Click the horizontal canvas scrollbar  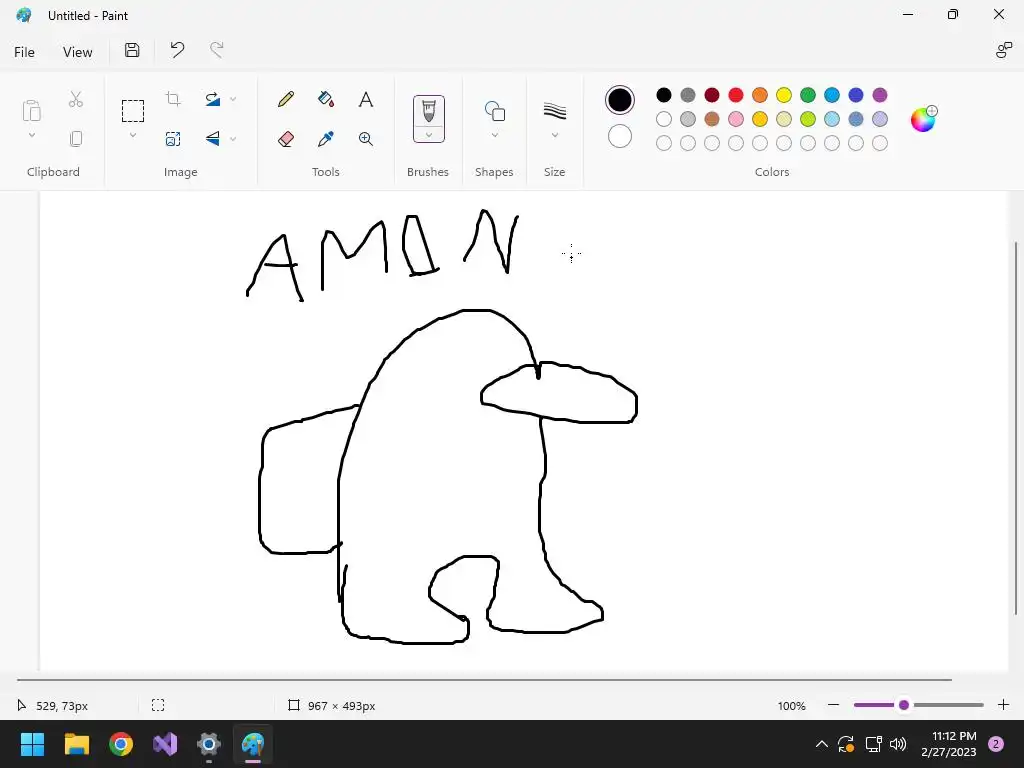click(484, 680)
